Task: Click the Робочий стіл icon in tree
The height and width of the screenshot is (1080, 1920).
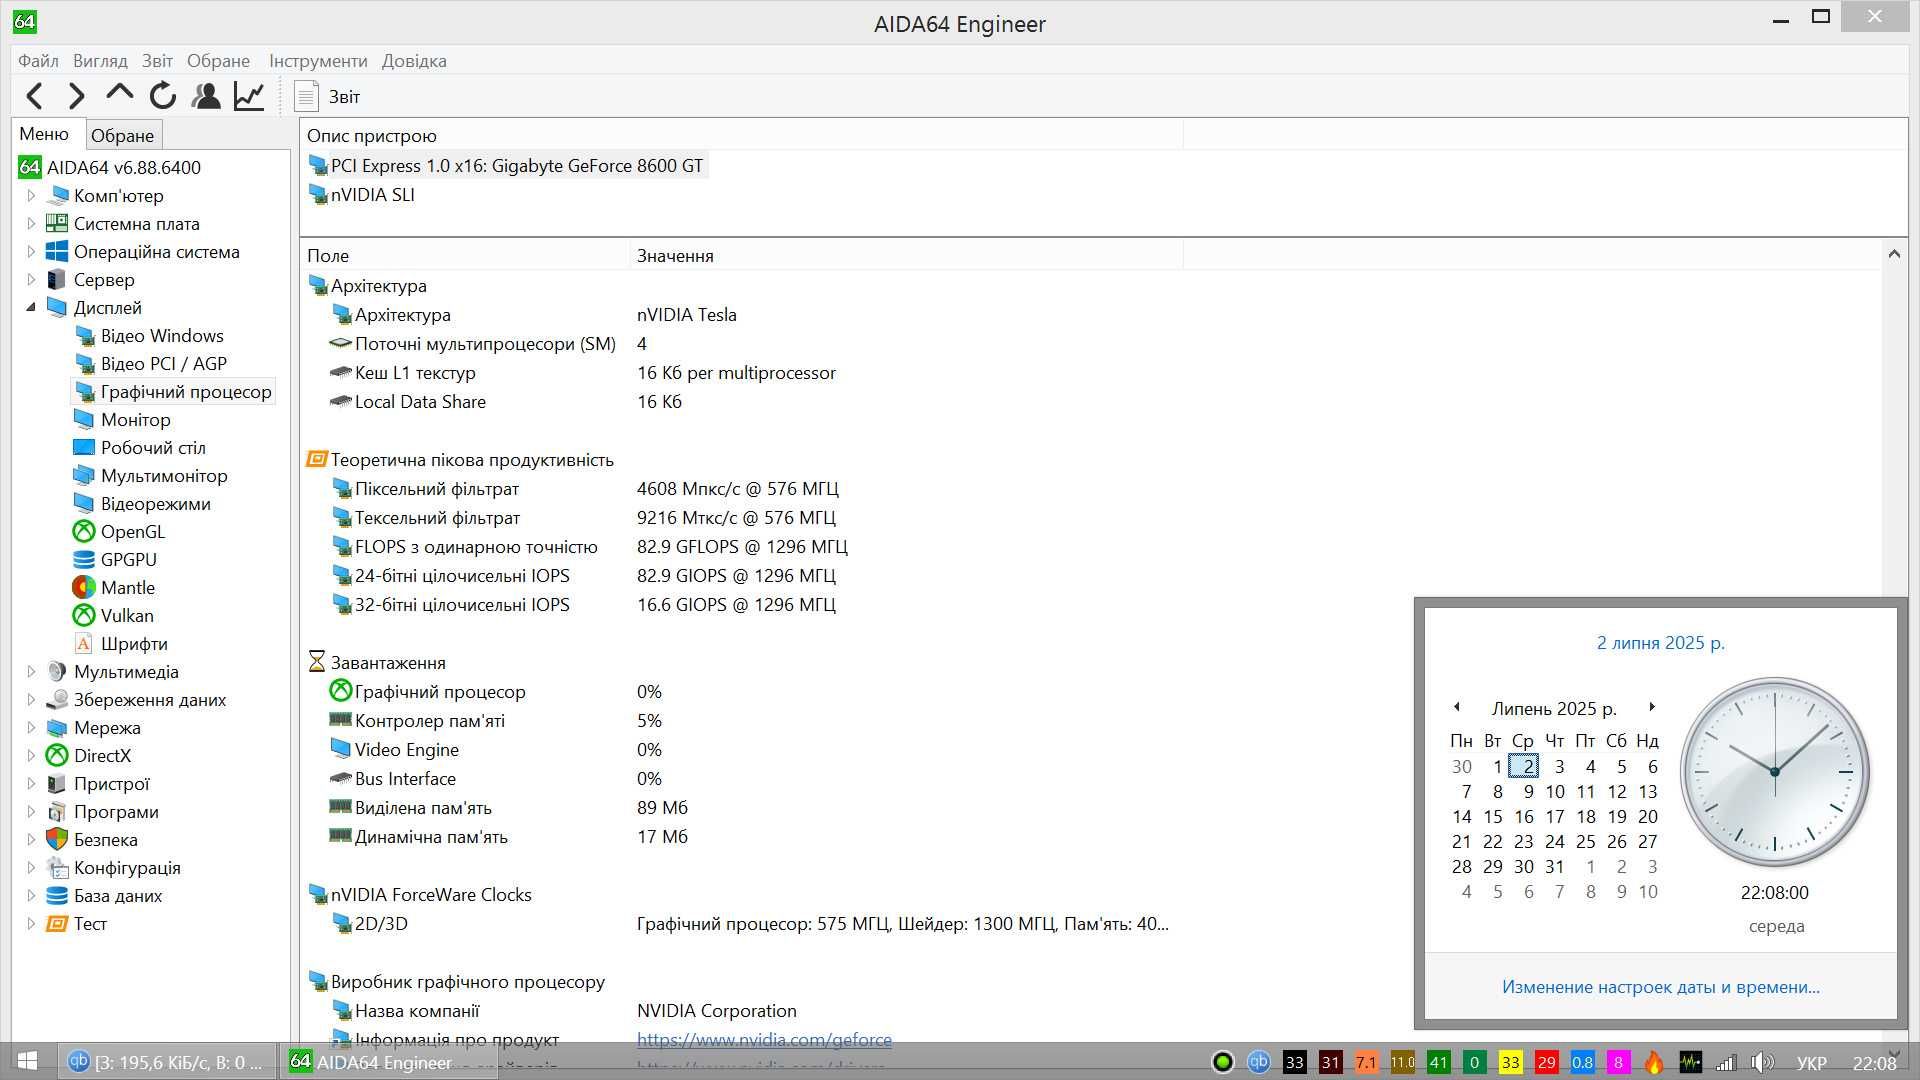Action: coord(84,448)
